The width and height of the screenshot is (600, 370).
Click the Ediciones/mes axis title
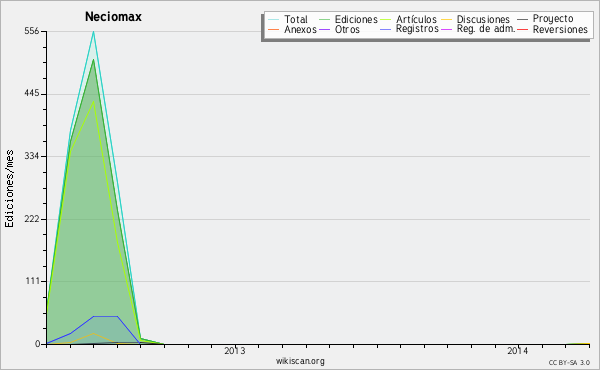(x=9, y=189)
